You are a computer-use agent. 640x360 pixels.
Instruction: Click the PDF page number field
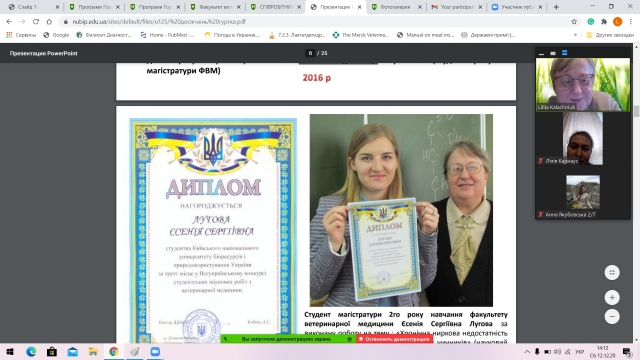310,53
